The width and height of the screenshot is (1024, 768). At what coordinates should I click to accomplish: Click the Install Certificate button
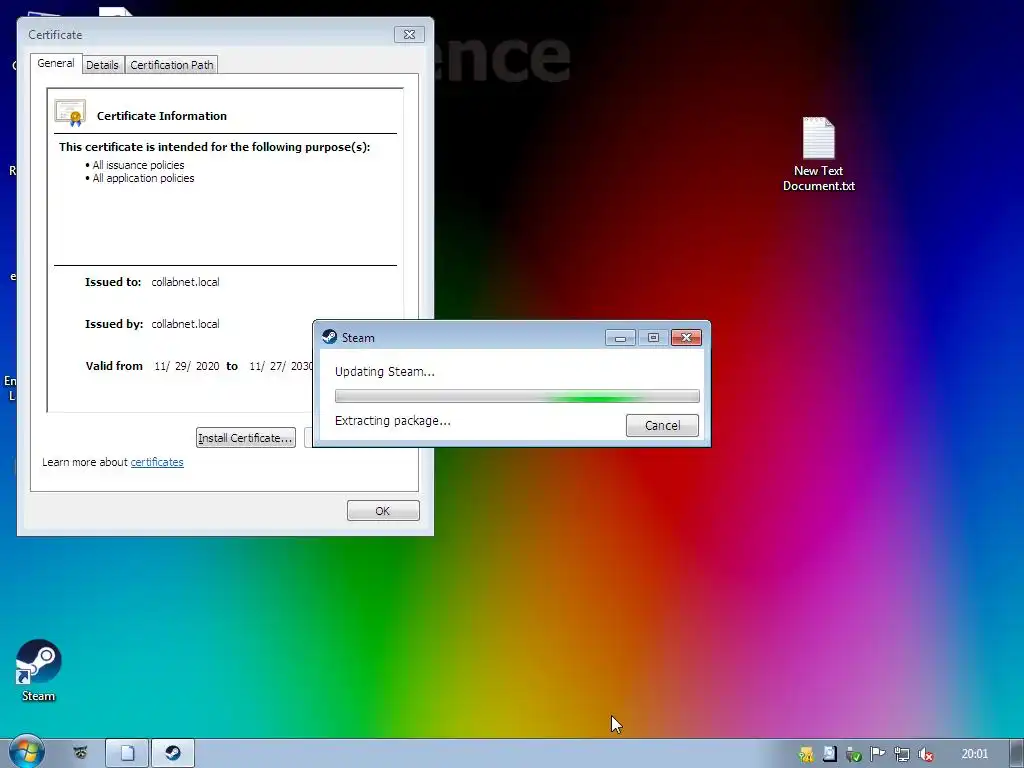(x=246, y=438)
